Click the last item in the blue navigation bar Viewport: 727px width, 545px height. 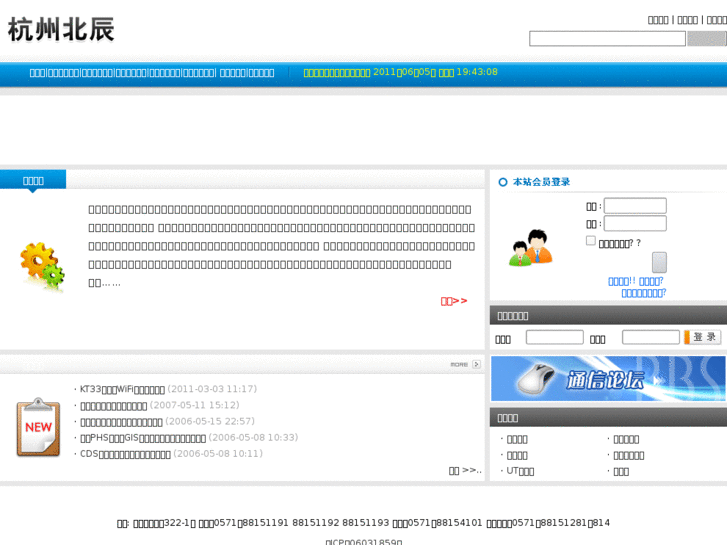tap(262, 73)
